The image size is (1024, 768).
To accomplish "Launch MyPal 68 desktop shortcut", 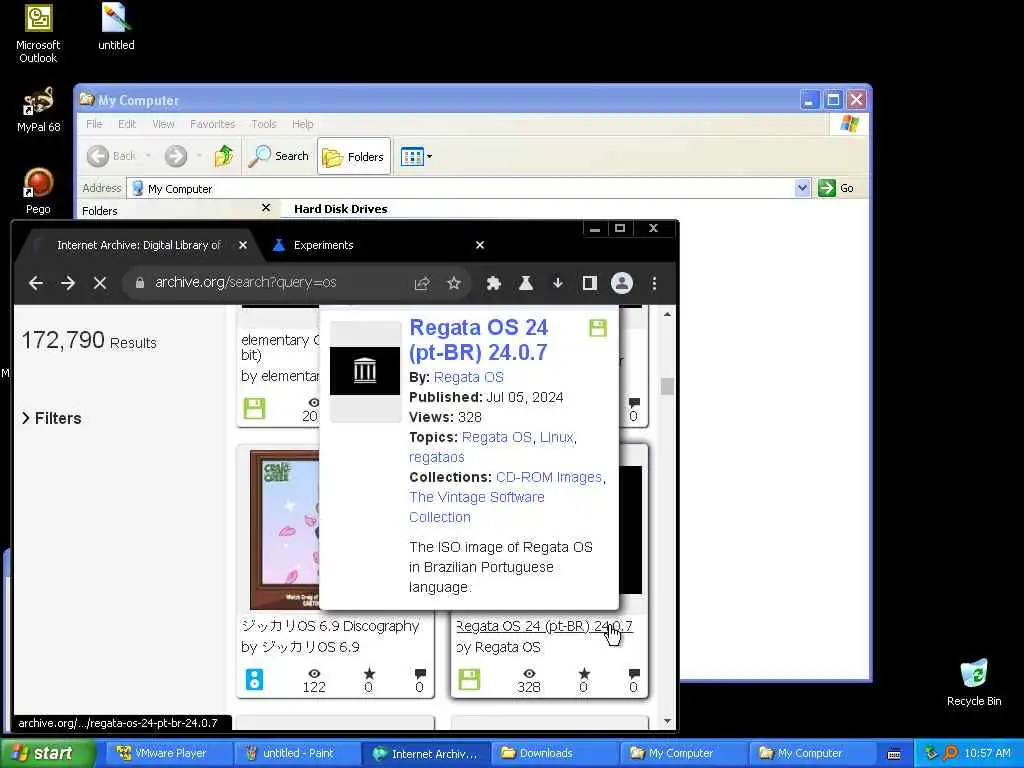I will [39, 110].
